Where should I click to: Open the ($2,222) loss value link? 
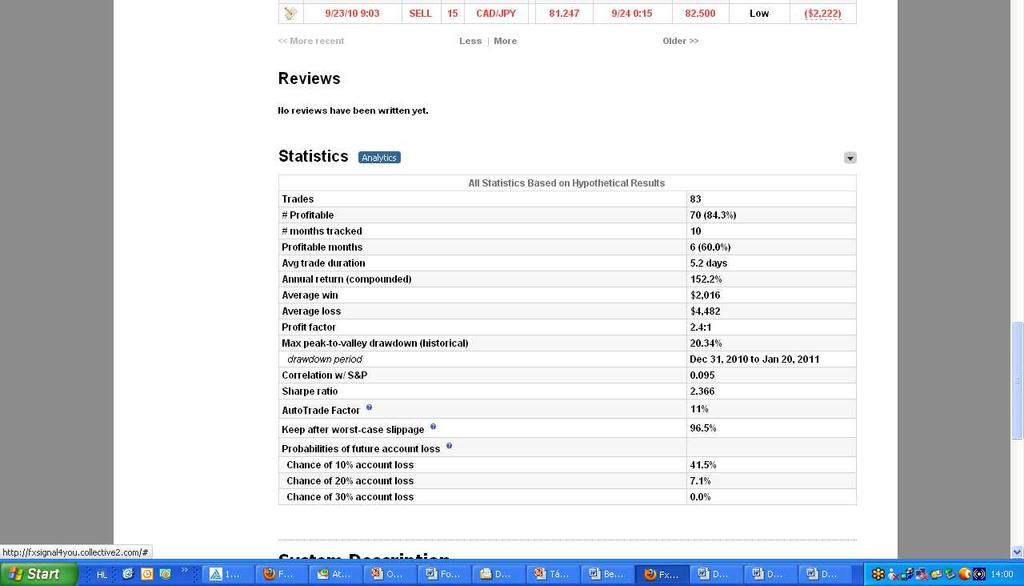[x=822, y=13]
